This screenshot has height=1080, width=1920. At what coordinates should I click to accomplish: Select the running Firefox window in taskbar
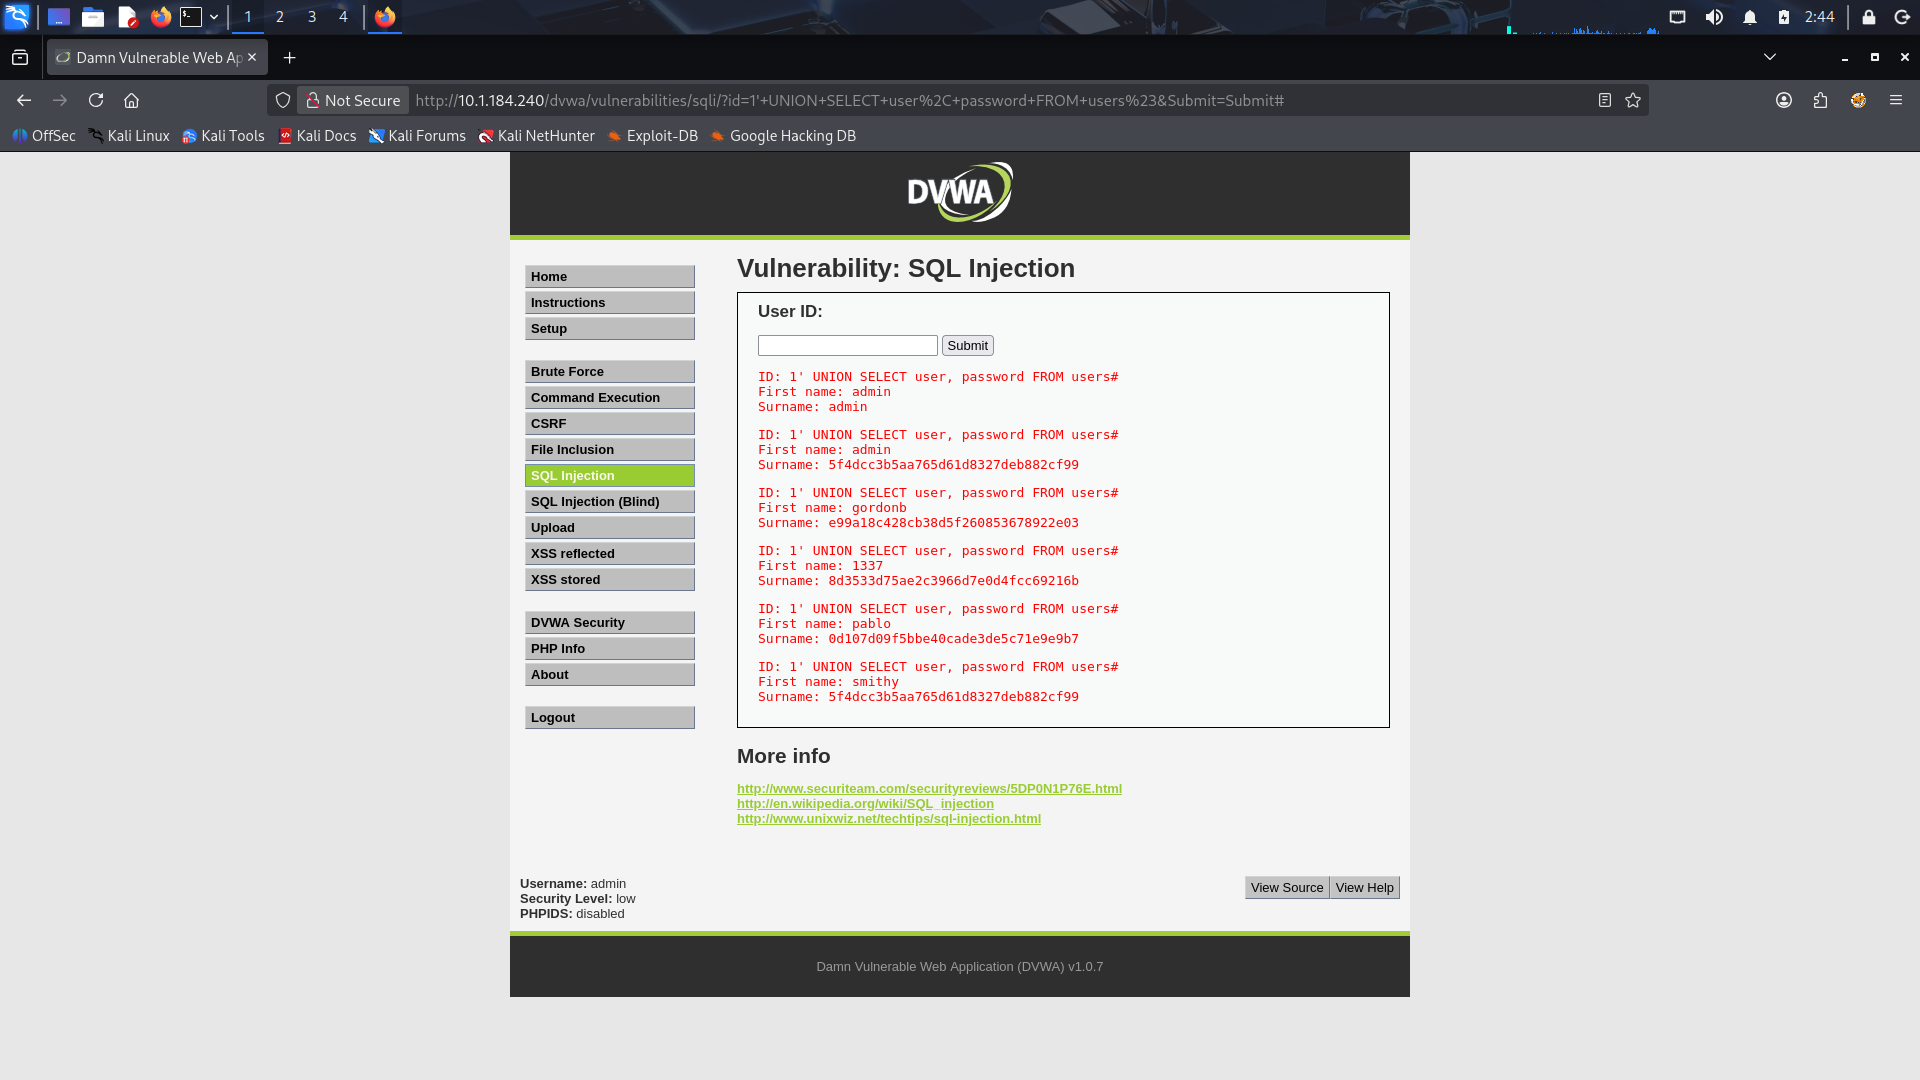385,17
